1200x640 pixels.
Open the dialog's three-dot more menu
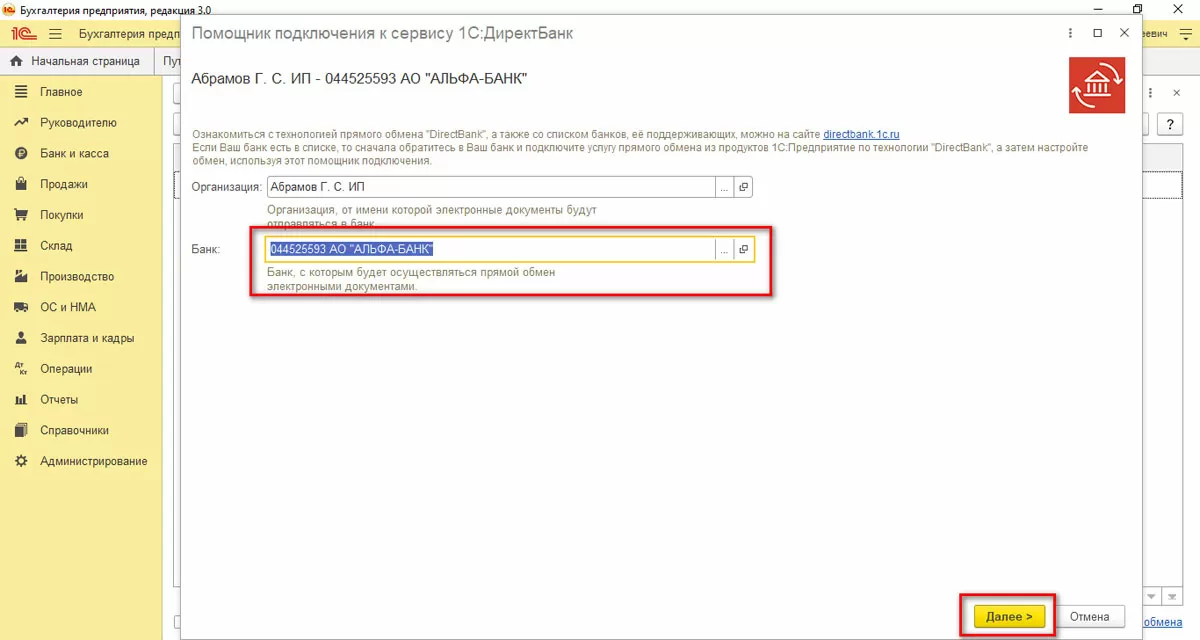click(x=1072, y=33)
